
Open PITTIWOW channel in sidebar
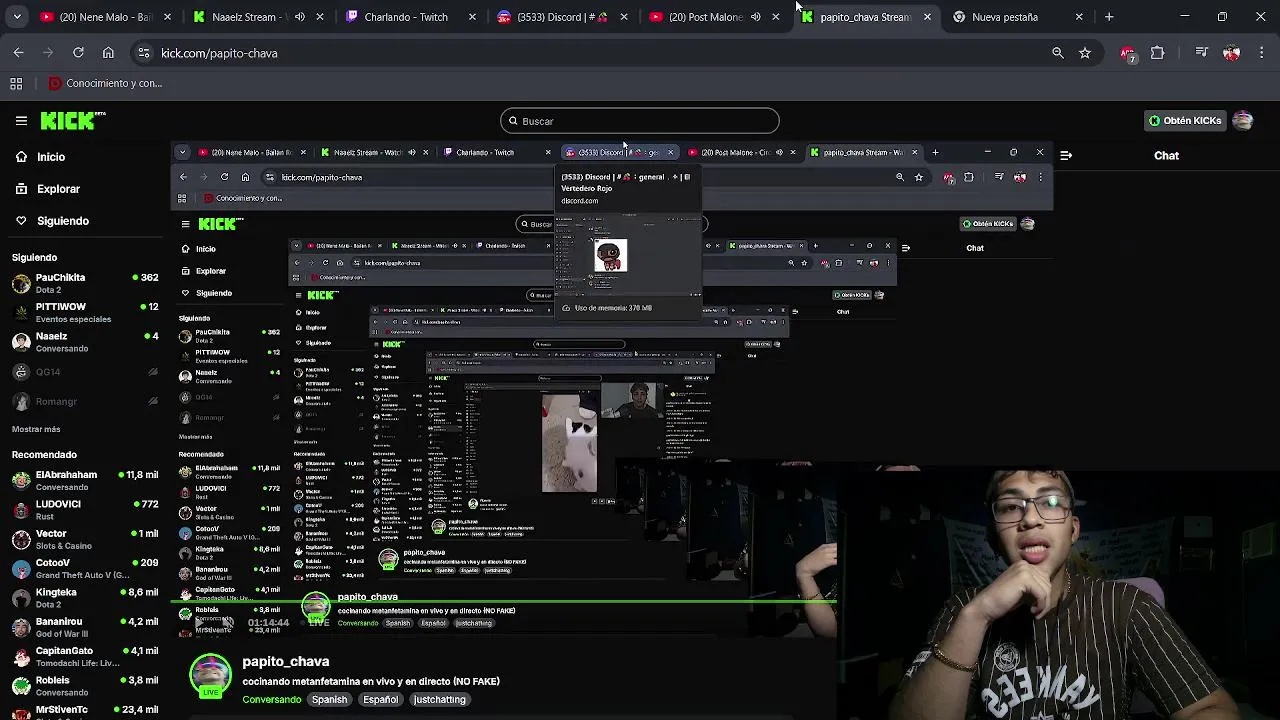[85, 313]
